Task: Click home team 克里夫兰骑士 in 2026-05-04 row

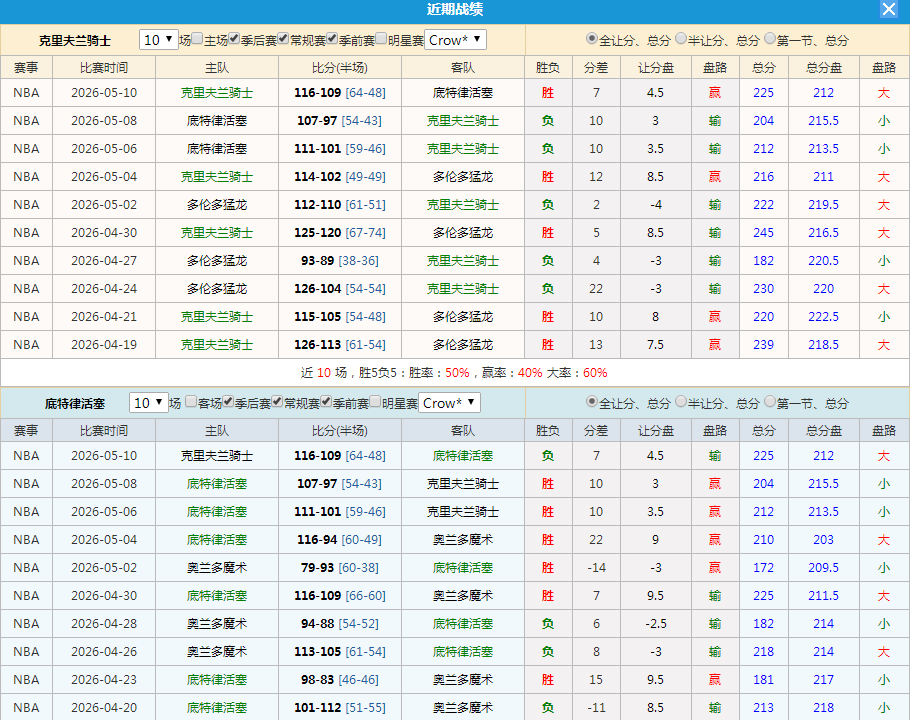Action: point(216,176)
